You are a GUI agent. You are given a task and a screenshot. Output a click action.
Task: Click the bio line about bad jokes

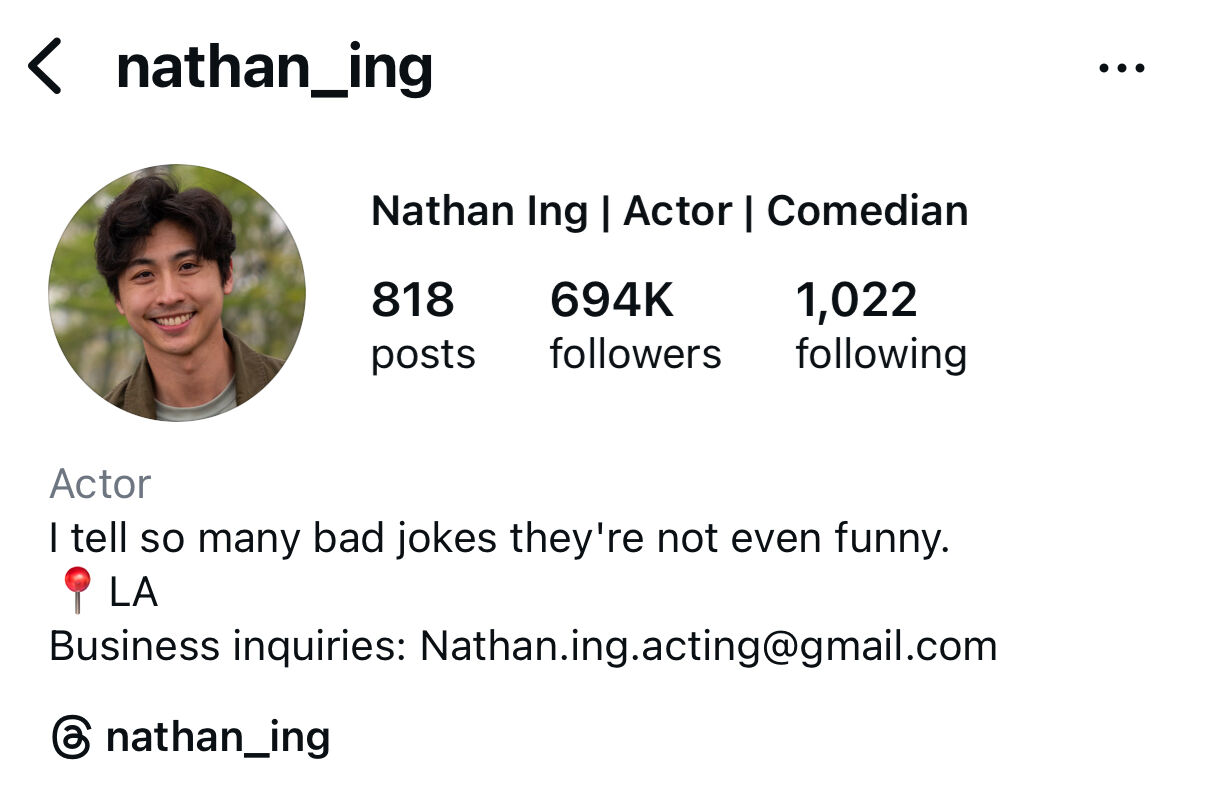pyautogui.click(x=499, y=539)
